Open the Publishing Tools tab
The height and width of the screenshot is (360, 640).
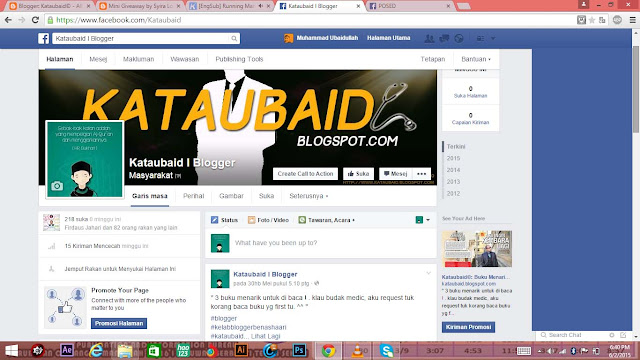point(239,59)
